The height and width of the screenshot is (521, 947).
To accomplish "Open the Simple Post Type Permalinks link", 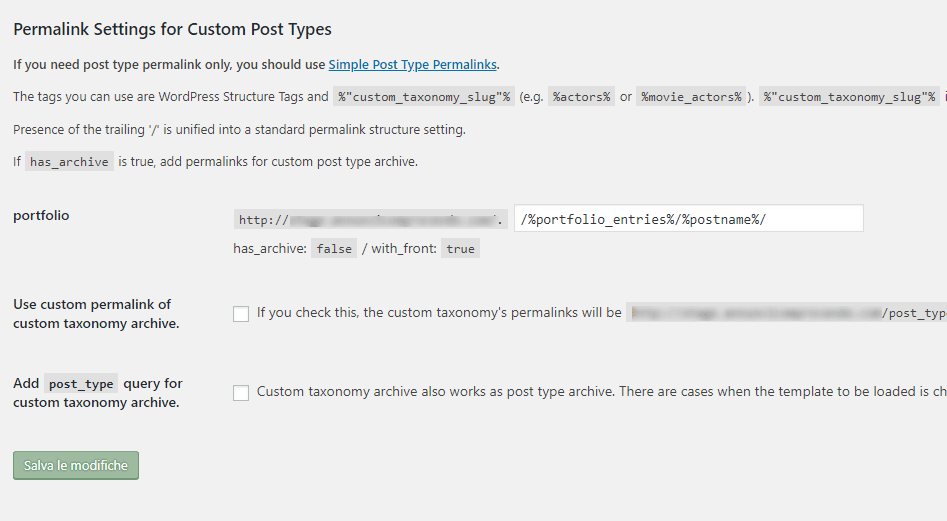I will [412, 65].
